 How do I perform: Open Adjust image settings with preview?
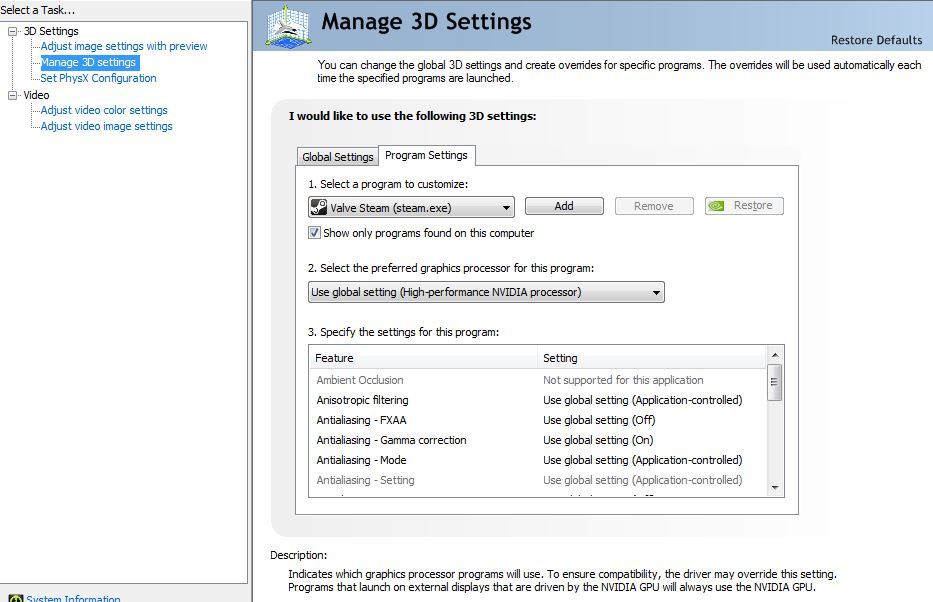pyautogui.click(x=124, y=46)
